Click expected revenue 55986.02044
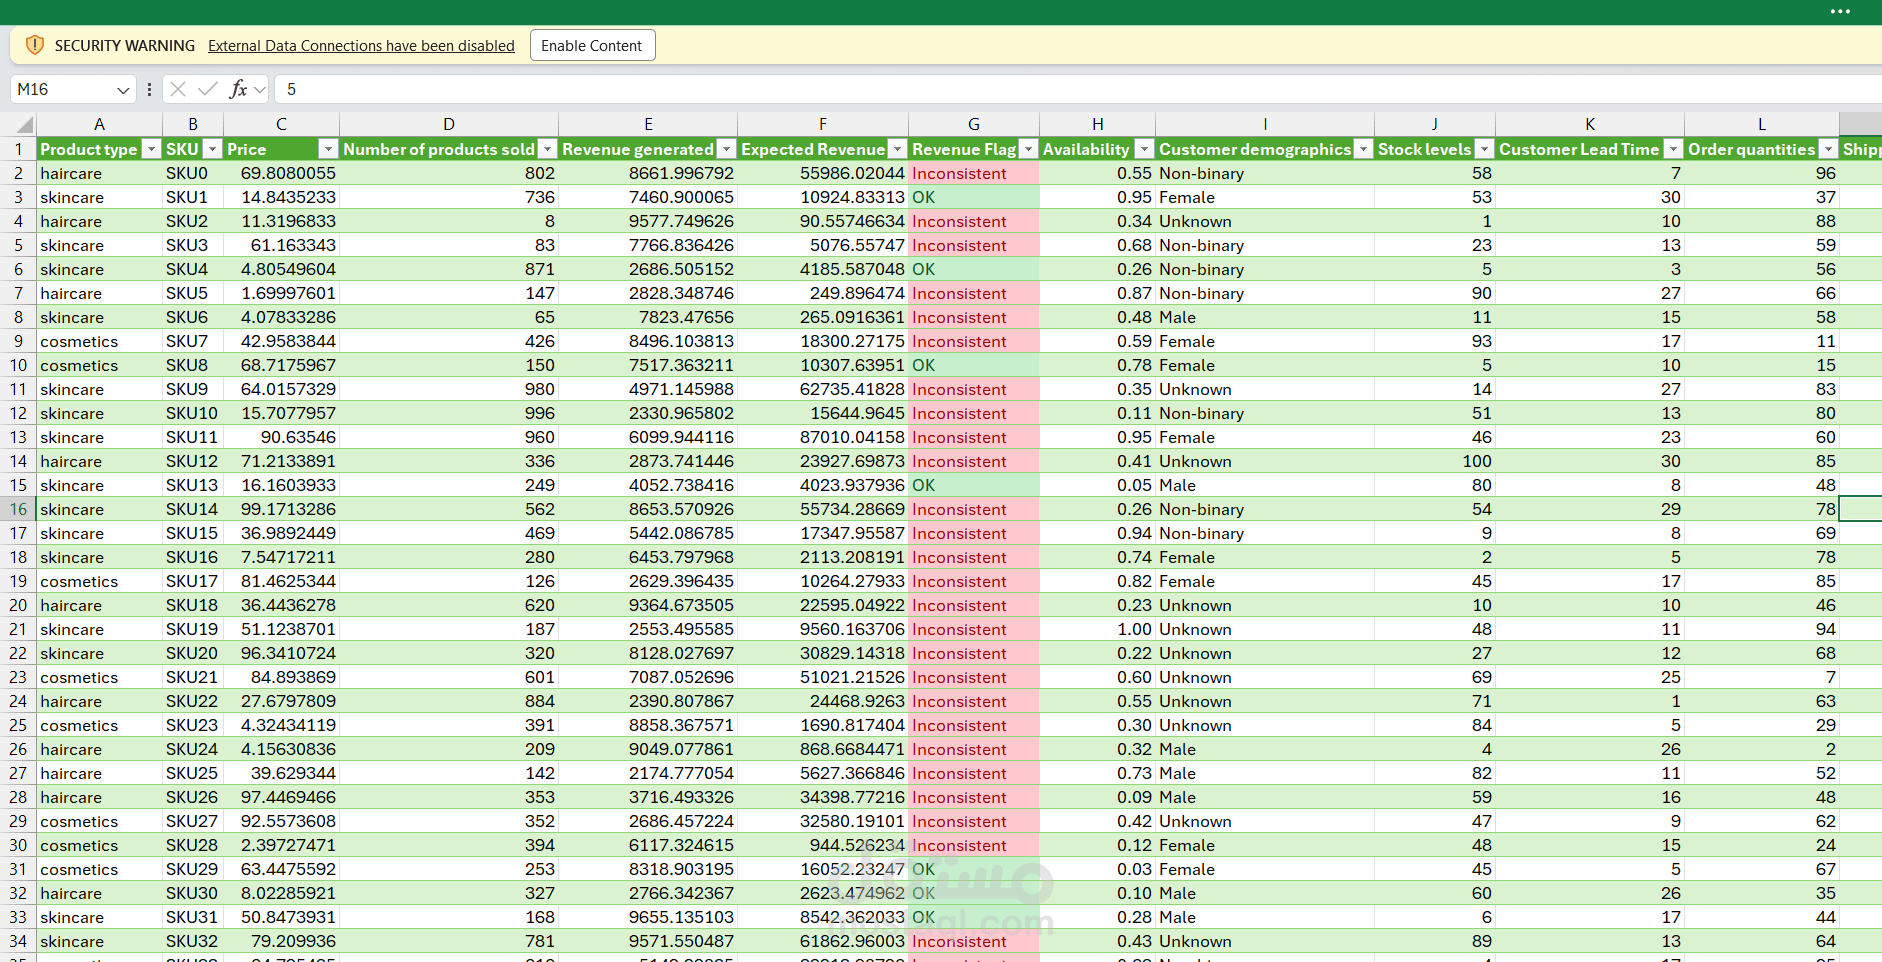Screen dimensions: 1882x962 click(823, 173)
